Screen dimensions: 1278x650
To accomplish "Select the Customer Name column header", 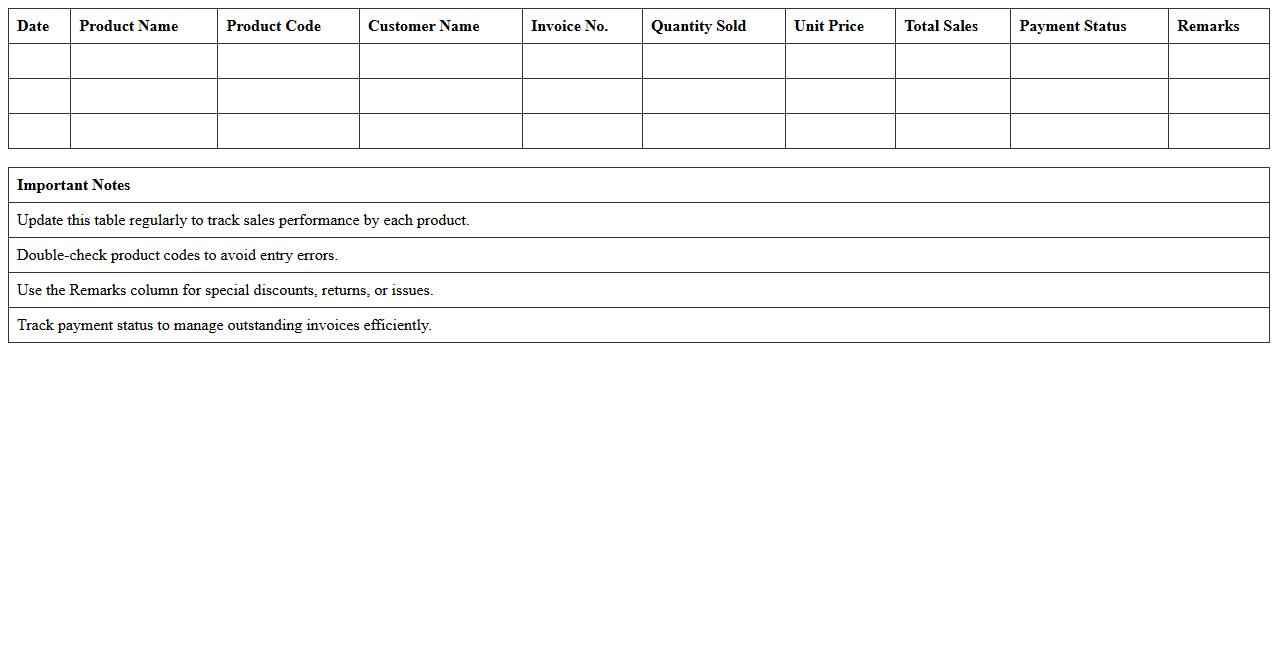I will coord(423,26).
